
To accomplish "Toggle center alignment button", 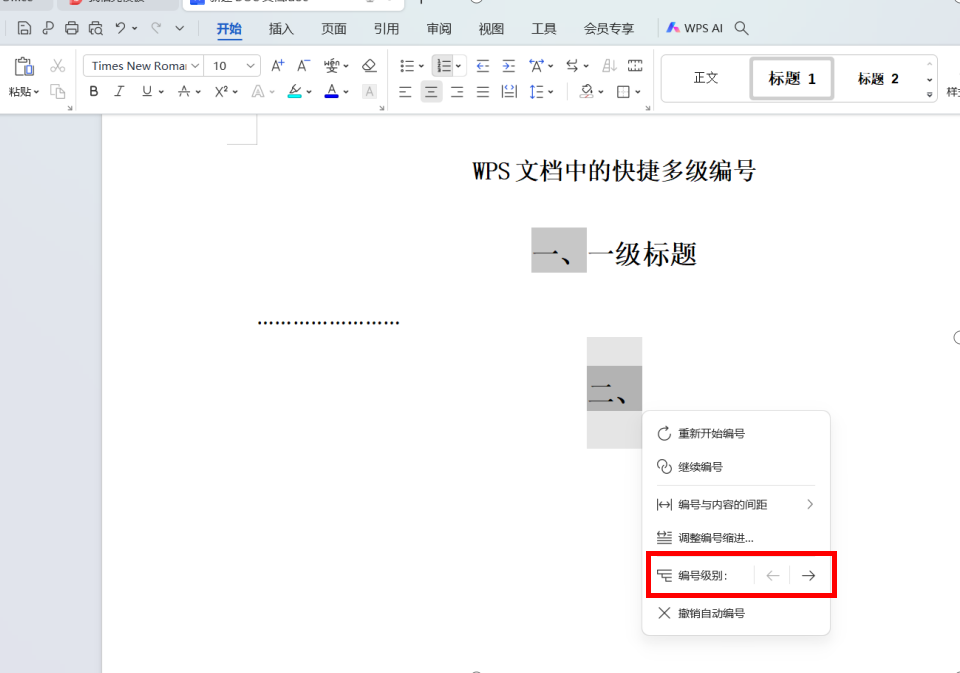I will pyautogui.click(x=431, y=92).
